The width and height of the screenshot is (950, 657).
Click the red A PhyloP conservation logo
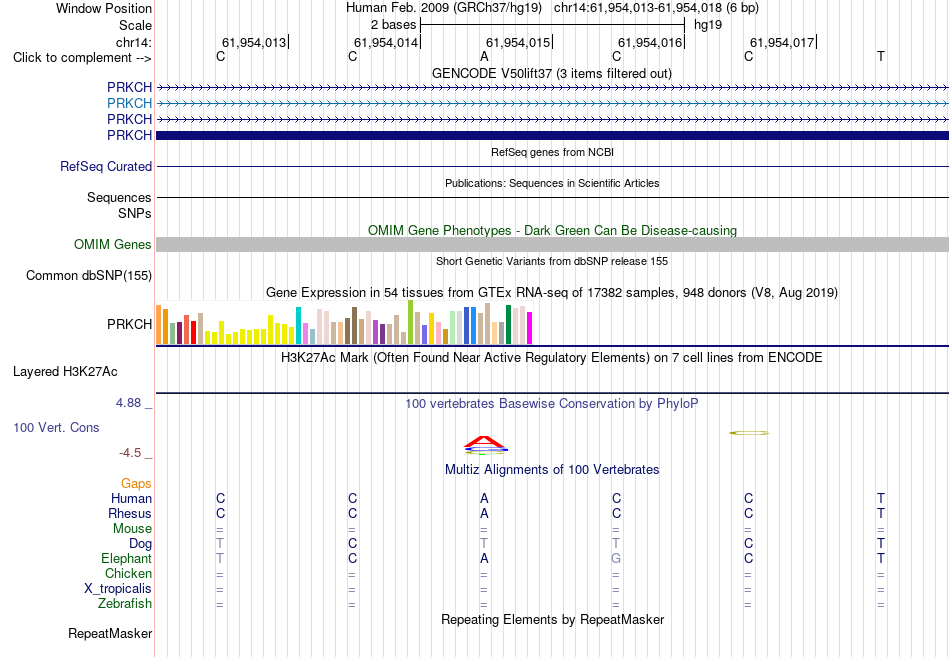pos(485,442)
